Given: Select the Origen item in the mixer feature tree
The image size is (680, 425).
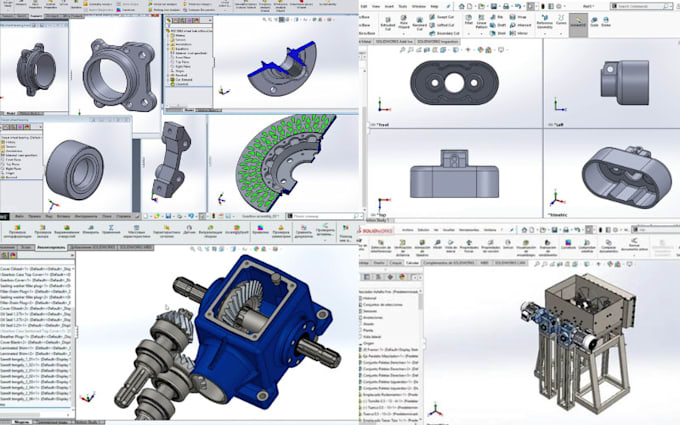Looking at the screenshot, I should 368,343.
